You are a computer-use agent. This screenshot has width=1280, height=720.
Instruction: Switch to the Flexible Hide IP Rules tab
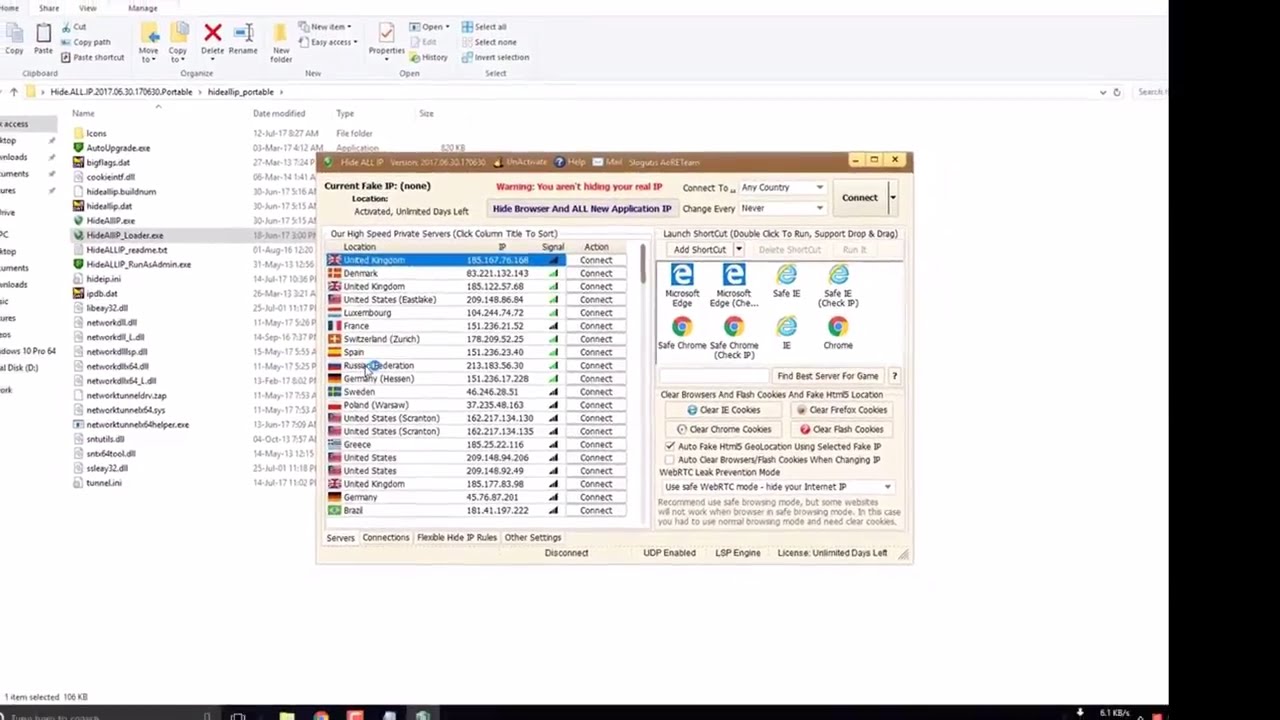[x=456, y=537]
